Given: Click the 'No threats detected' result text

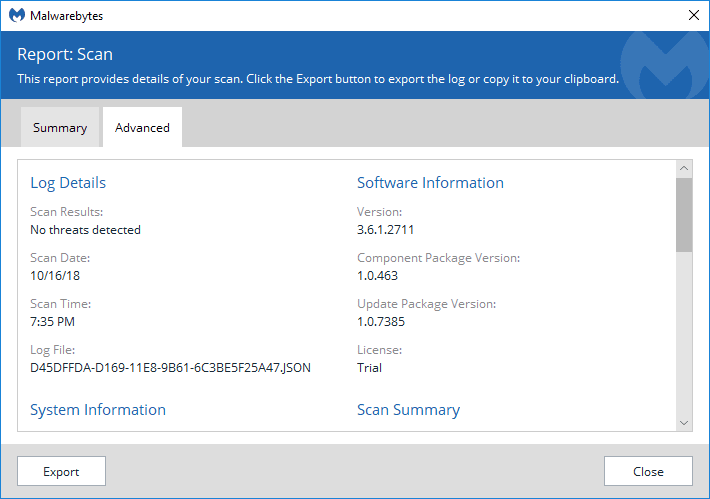Looking at the screenshot, I should point(85,230).
